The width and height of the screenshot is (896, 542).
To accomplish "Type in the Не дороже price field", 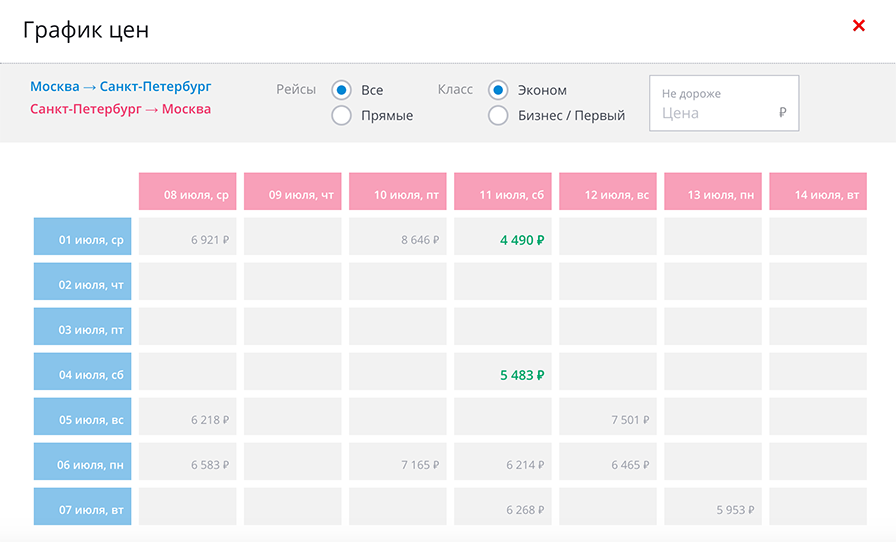I will tap(718, 113).
